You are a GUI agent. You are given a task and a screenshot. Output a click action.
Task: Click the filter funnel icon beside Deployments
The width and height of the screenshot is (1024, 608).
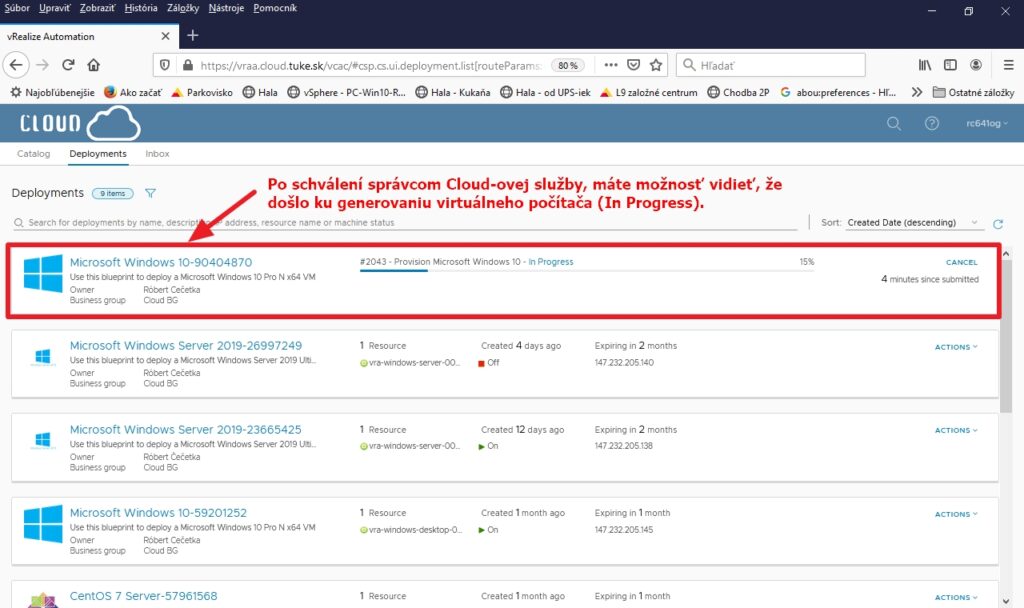tap(151, 193)
